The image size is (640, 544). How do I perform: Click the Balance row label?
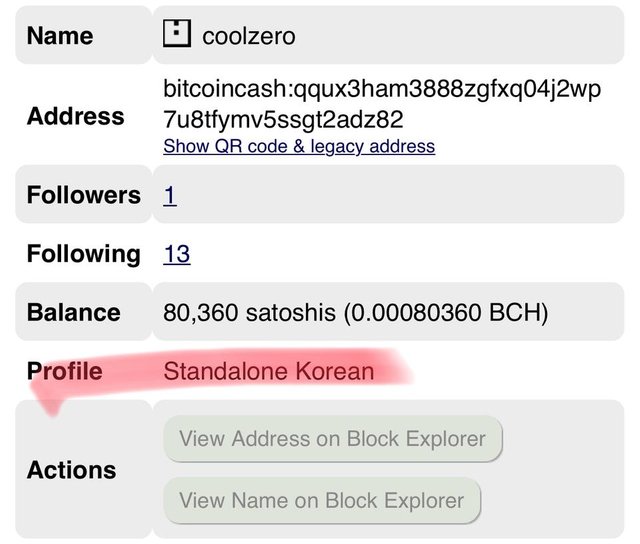pos(73,313)
